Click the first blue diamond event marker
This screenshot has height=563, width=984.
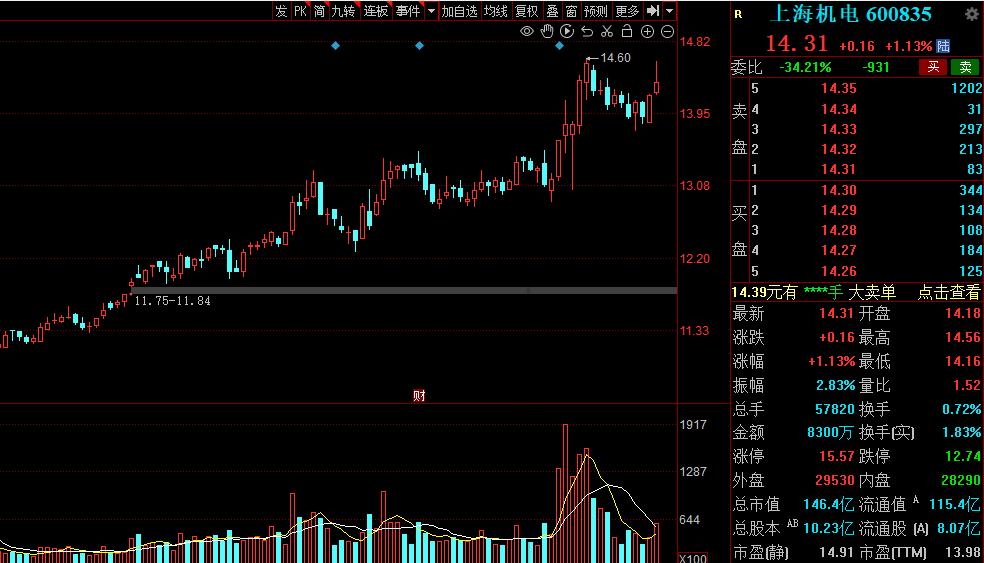pyautogui.click(x=335, y=45)
